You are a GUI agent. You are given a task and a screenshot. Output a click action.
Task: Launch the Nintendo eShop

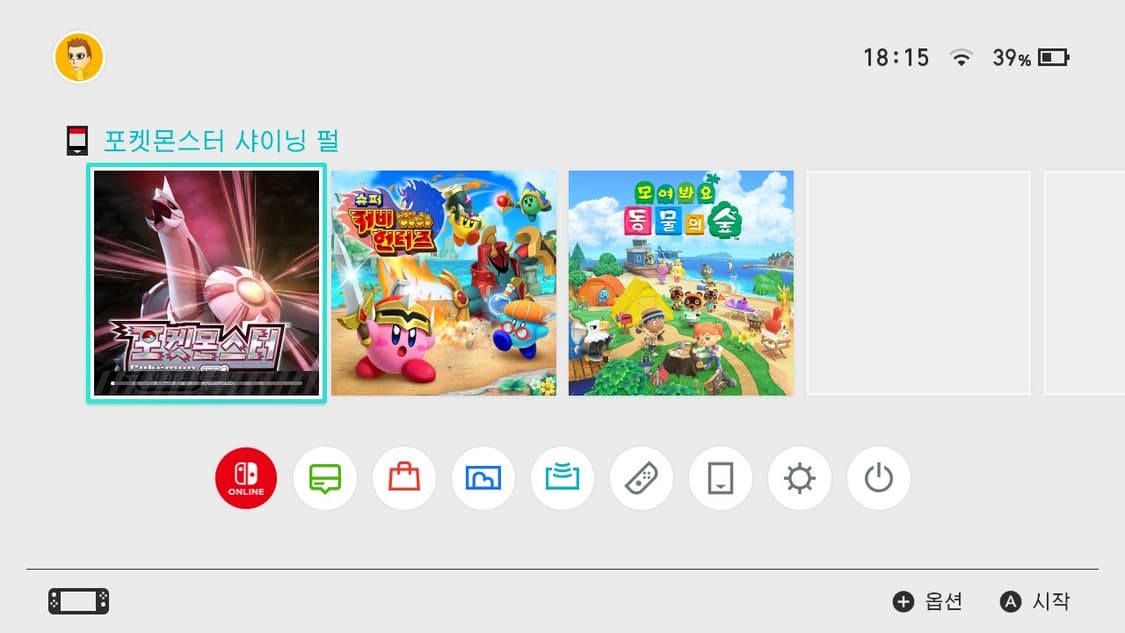tap(404, 478)
